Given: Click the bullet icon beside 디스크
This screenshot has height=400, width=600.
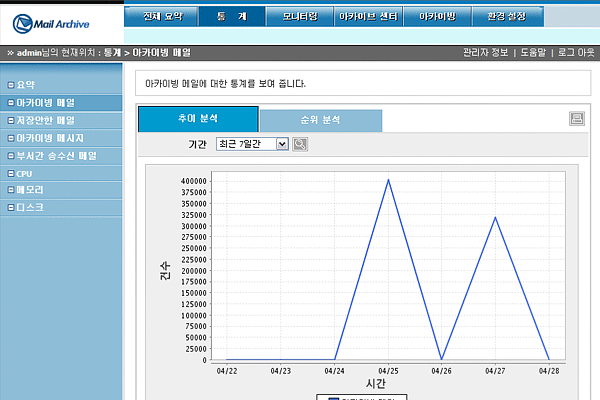Looking at the screenshot, I should click(x=11, y=207).
